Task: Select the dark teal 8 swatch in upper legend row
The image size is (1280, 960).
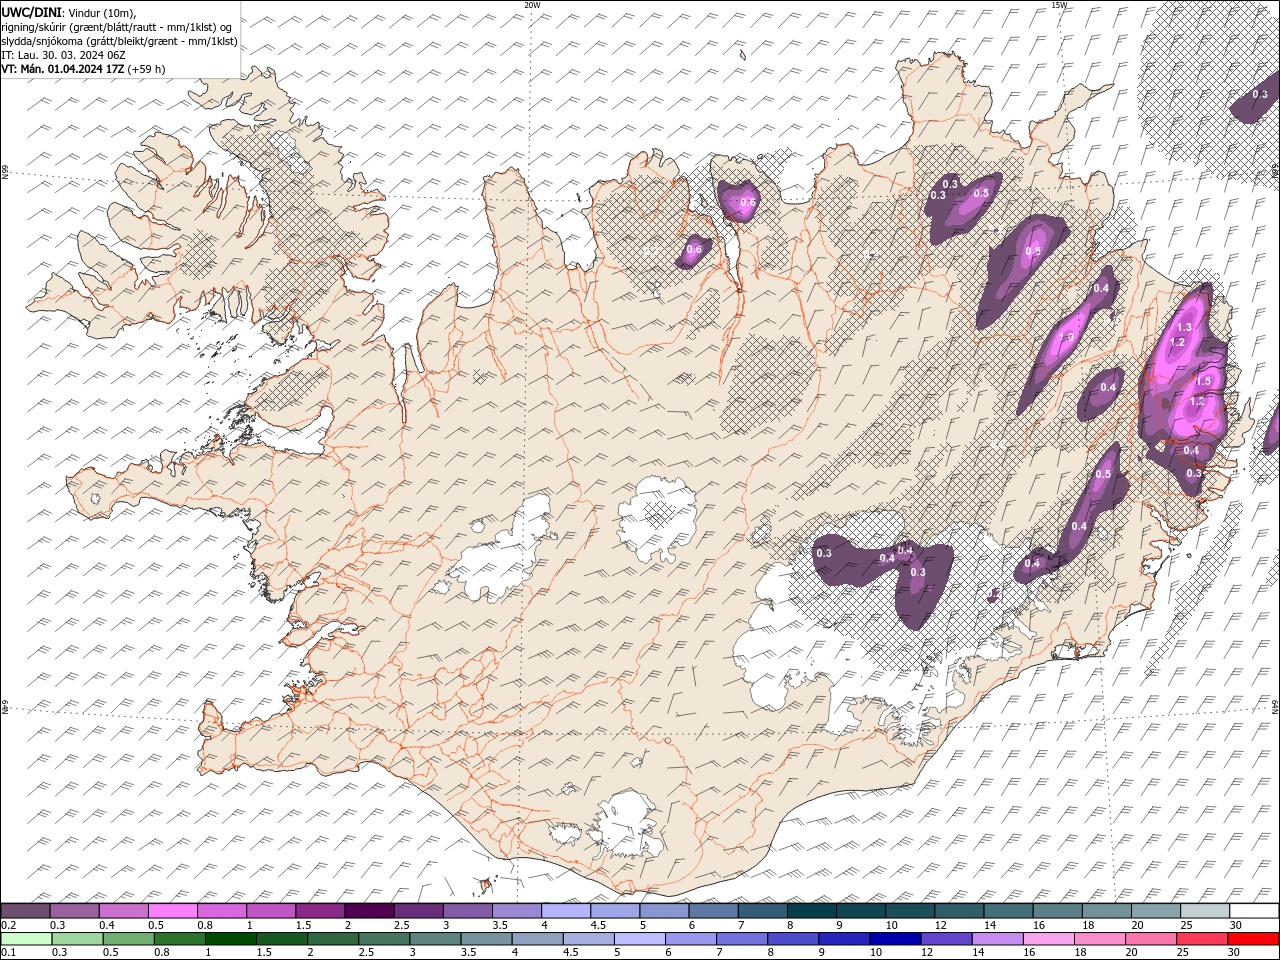Action: click(x=811, y=911)
